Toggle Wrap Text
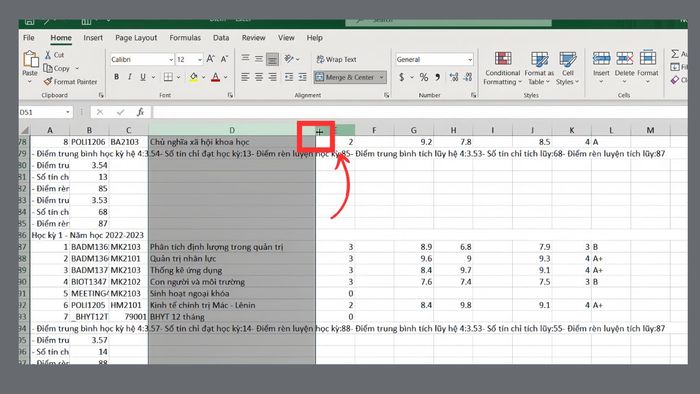 tap(336, 59)
